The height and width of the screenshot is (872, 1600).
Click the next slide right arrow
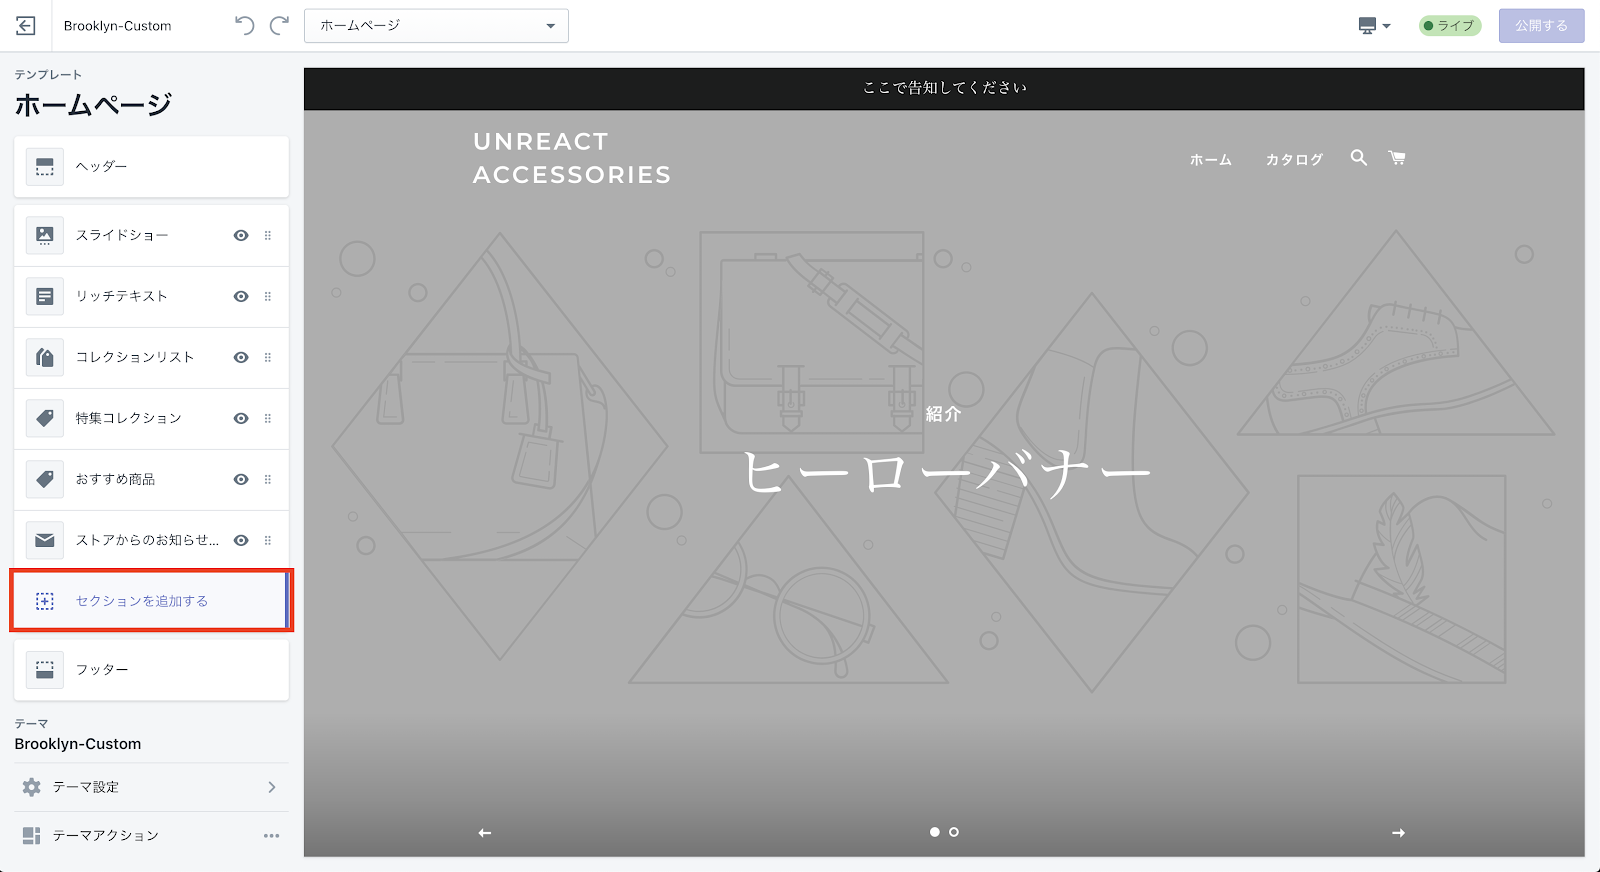click(1398, 833)
